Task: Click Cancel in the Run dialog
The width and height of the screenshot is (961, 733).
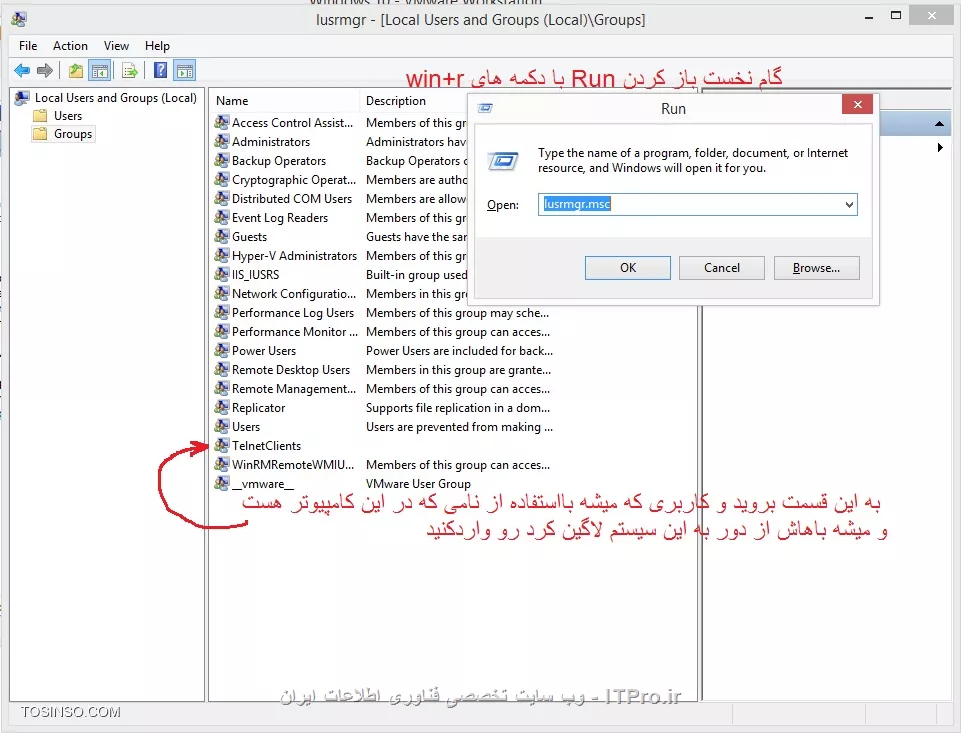Action: (722, 268)
